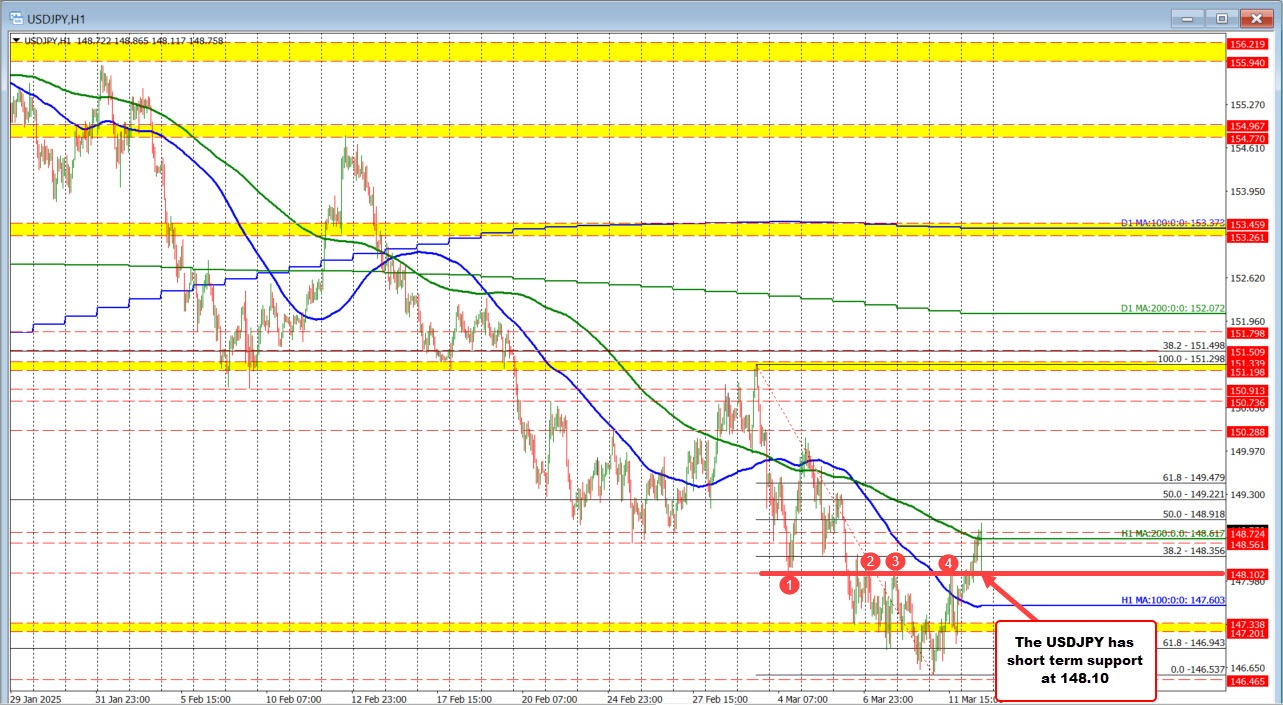The width and height of the screenshot is (1283, 705).
Task: Select the '150.288' red price label
Action: [x=1246, y=431]
